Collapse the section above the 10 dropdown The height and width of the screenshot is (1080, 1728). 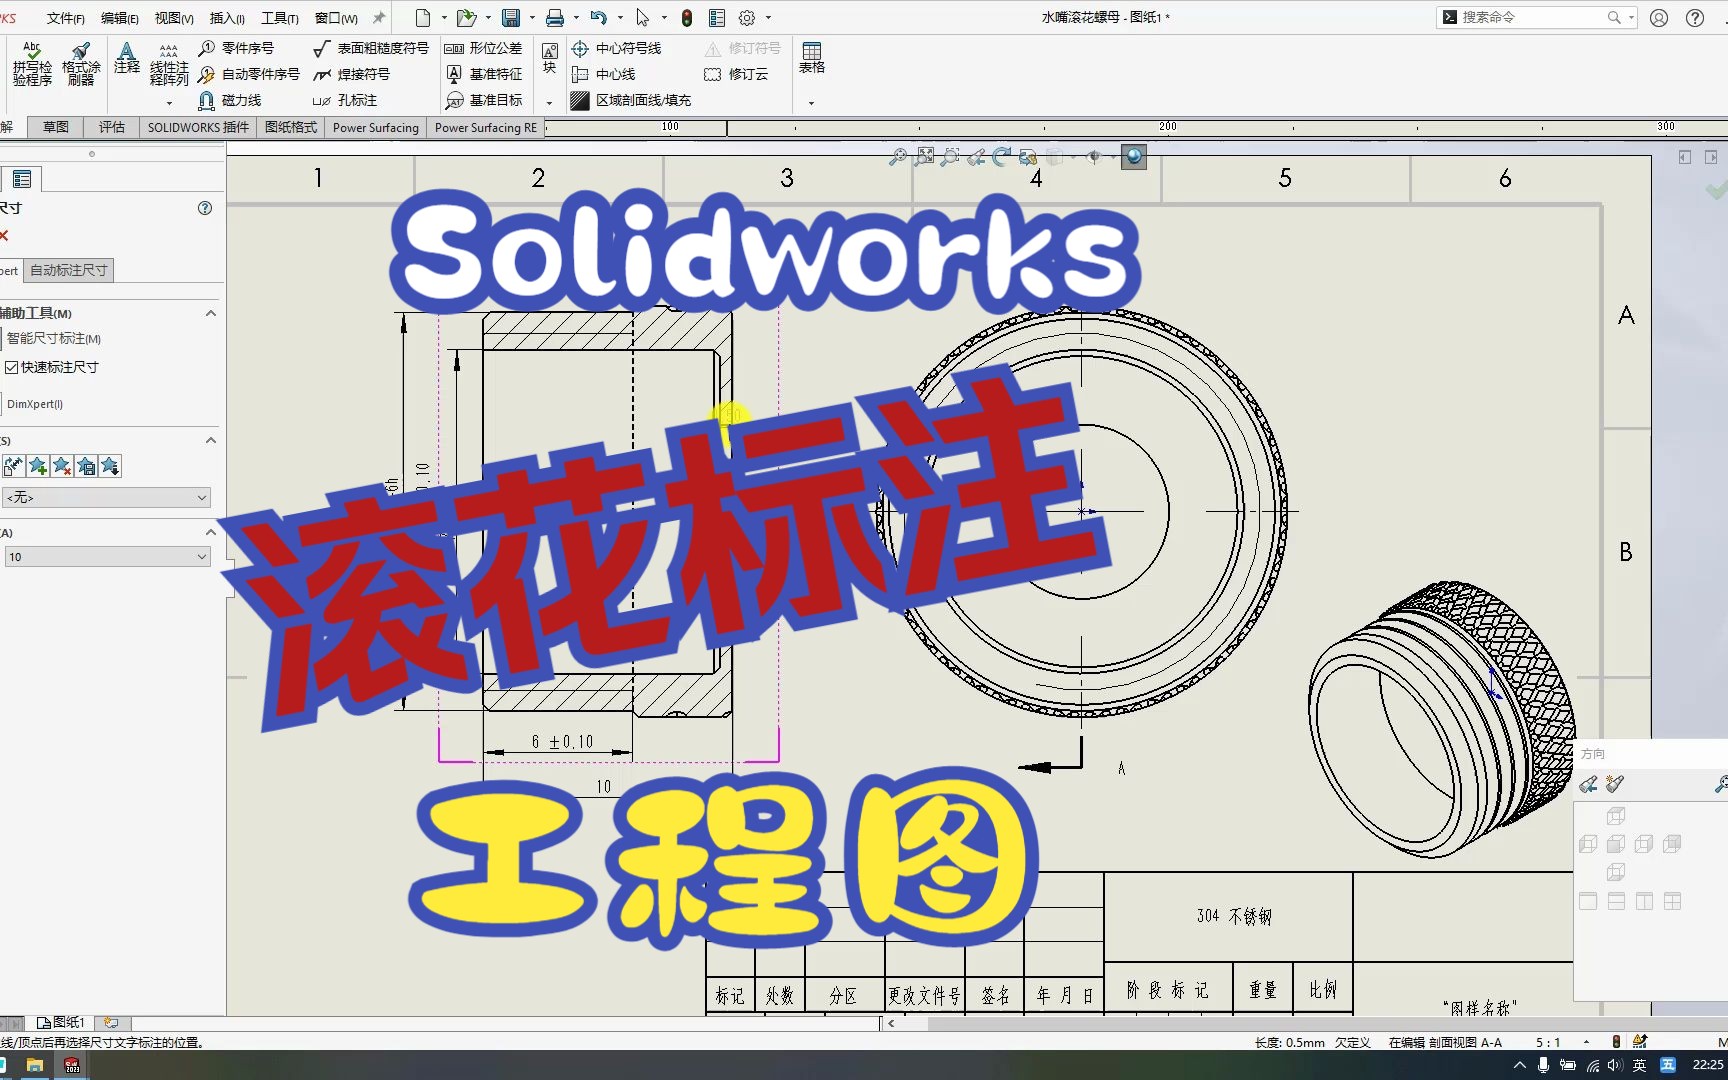(x=211, y=532)
